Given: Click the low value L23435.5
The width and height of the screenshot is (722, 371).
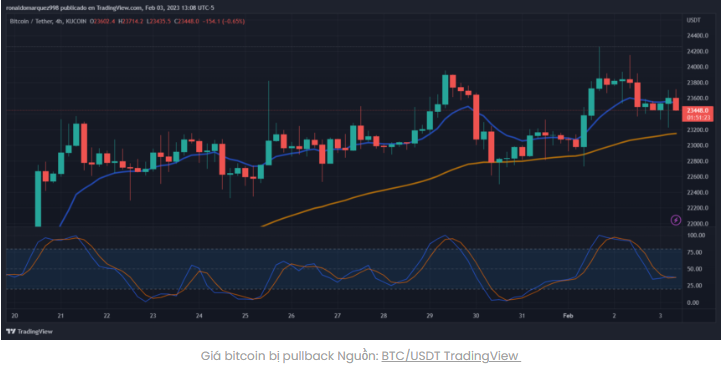Looking at the screenshot, I should [158, 21].
